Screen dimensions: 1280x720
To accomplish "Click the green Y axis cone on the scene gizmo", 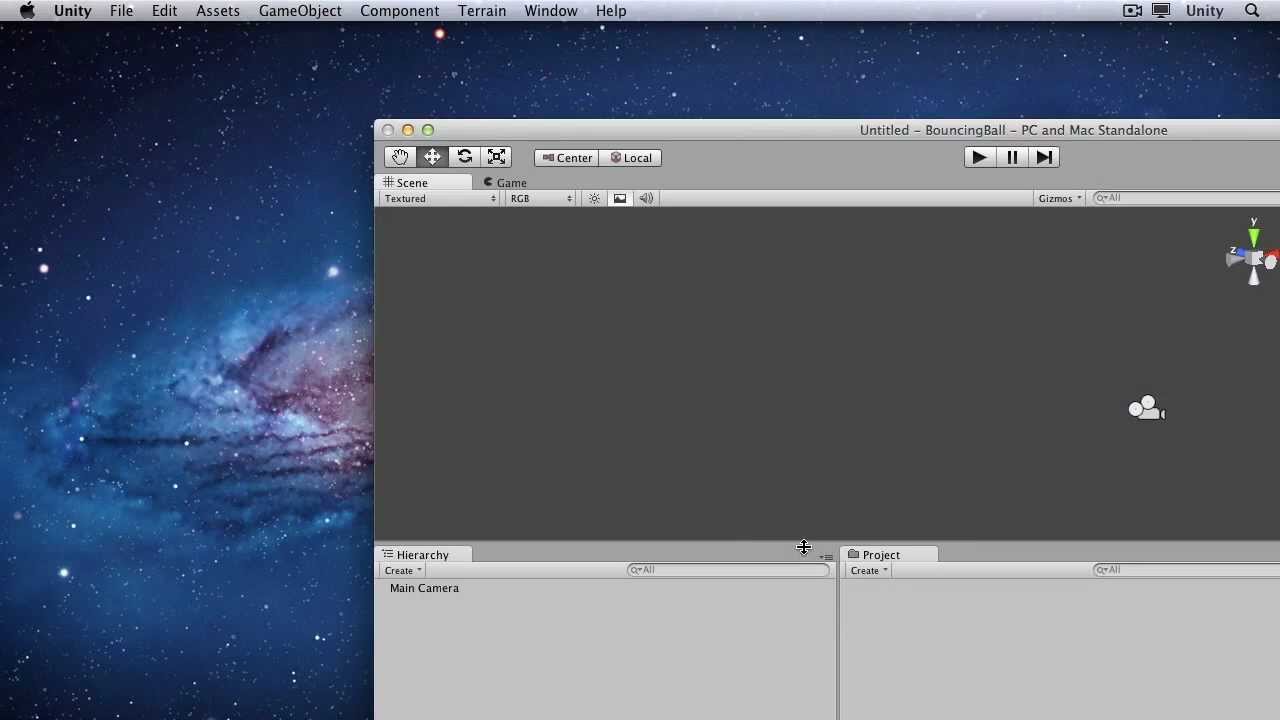I will (1254, 238).
